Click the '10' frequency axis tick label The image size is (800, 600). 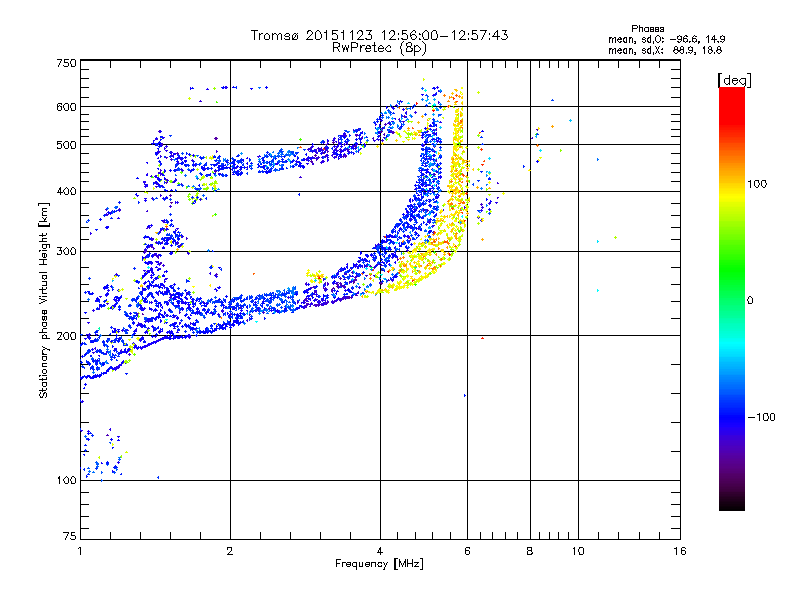pyautogui.click(x=578, y=551)
